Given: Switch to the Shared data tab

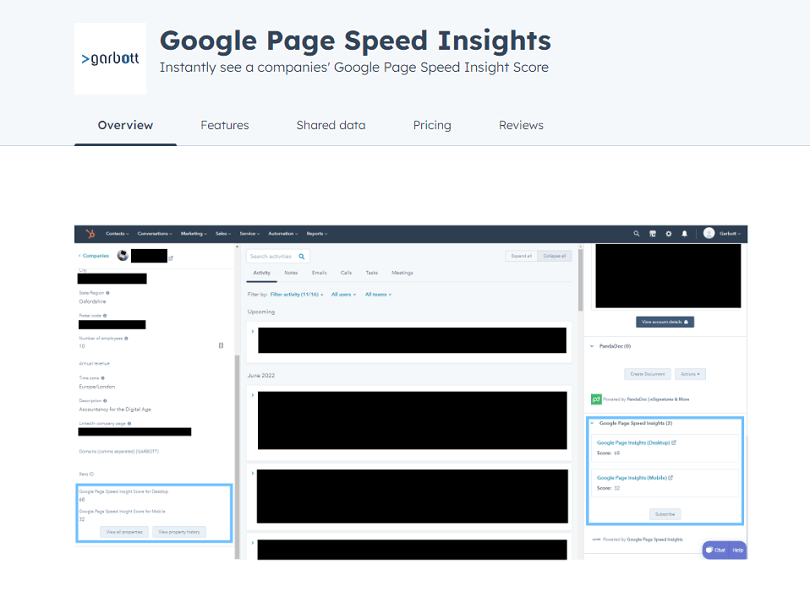Looking at the screenshot, I should (x=331, y=125).
